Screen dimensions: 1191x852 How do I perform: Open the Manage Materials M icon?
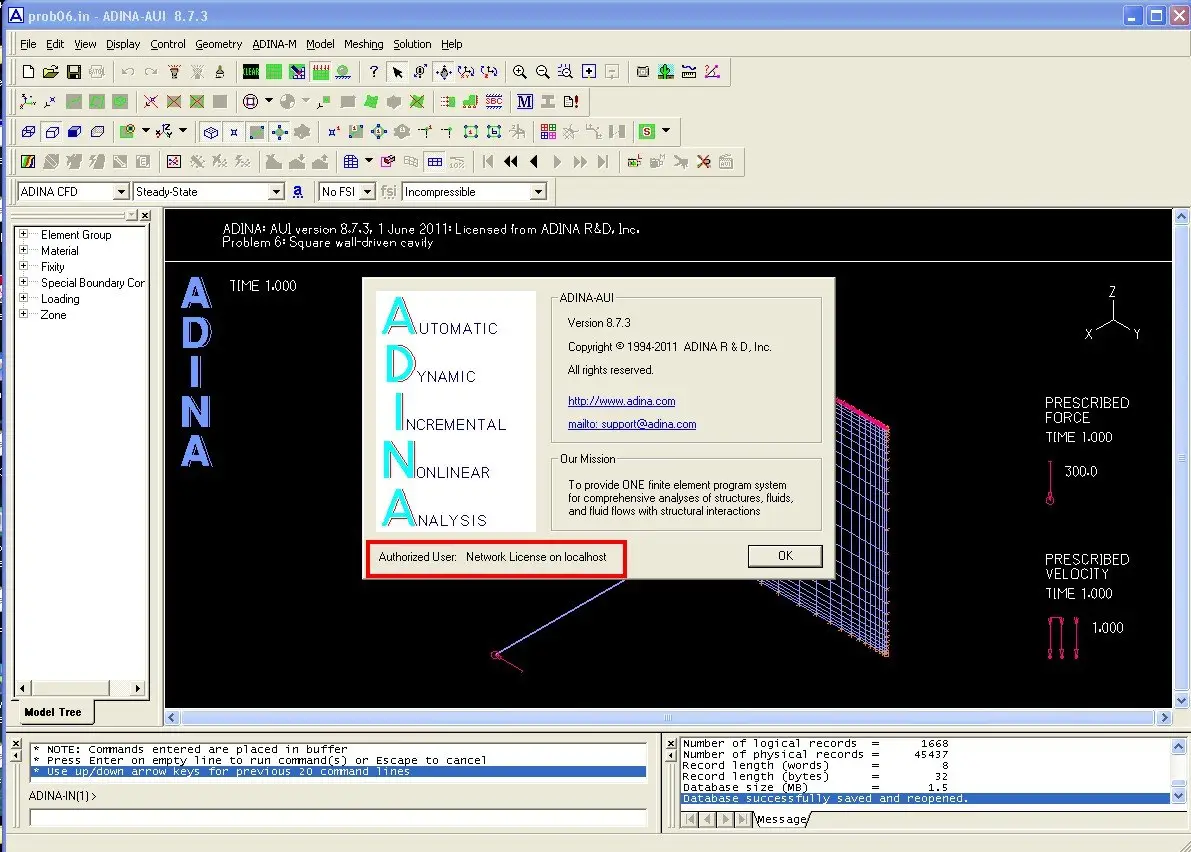click(525, 102)
